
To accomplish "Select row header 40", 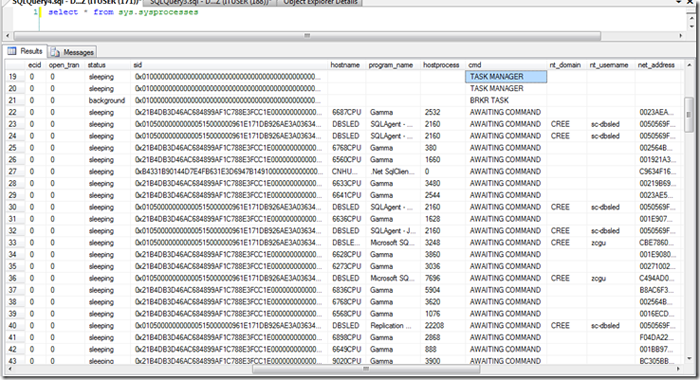I will click(15, 326).
